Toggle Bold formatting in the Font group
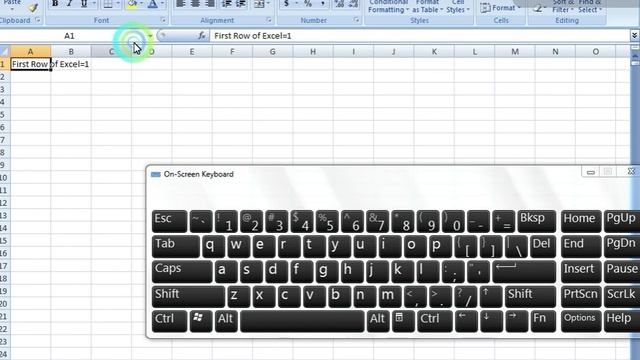This screenshot has height=360, width=640. pos(55,4)
